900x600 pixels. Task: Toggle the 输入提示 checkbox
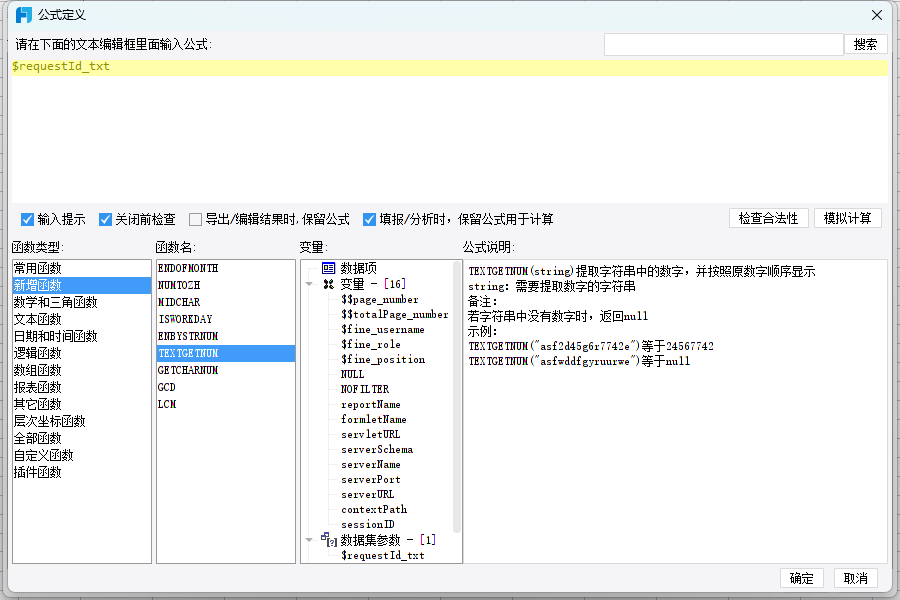(x=28, y=219)
